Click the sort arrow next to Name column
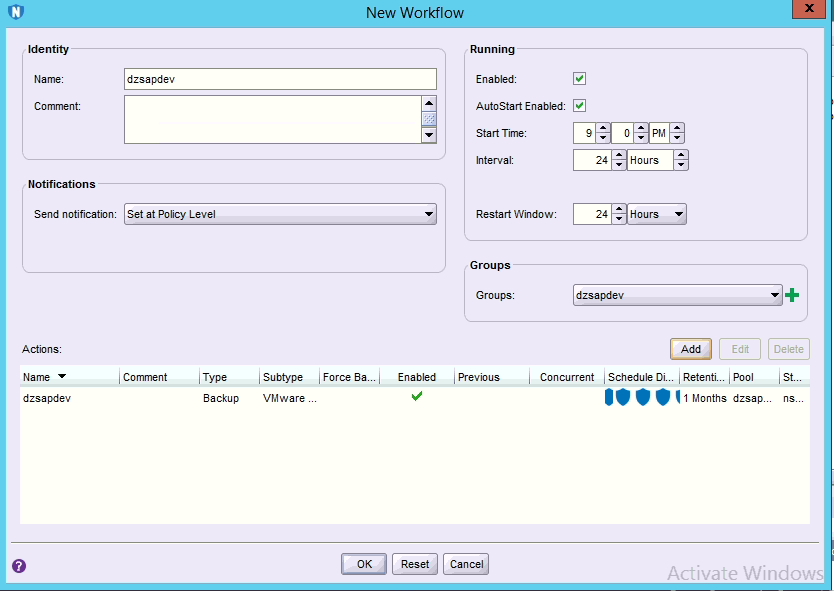This screenshot has height=591, width=834. click(x=63, y=377)
